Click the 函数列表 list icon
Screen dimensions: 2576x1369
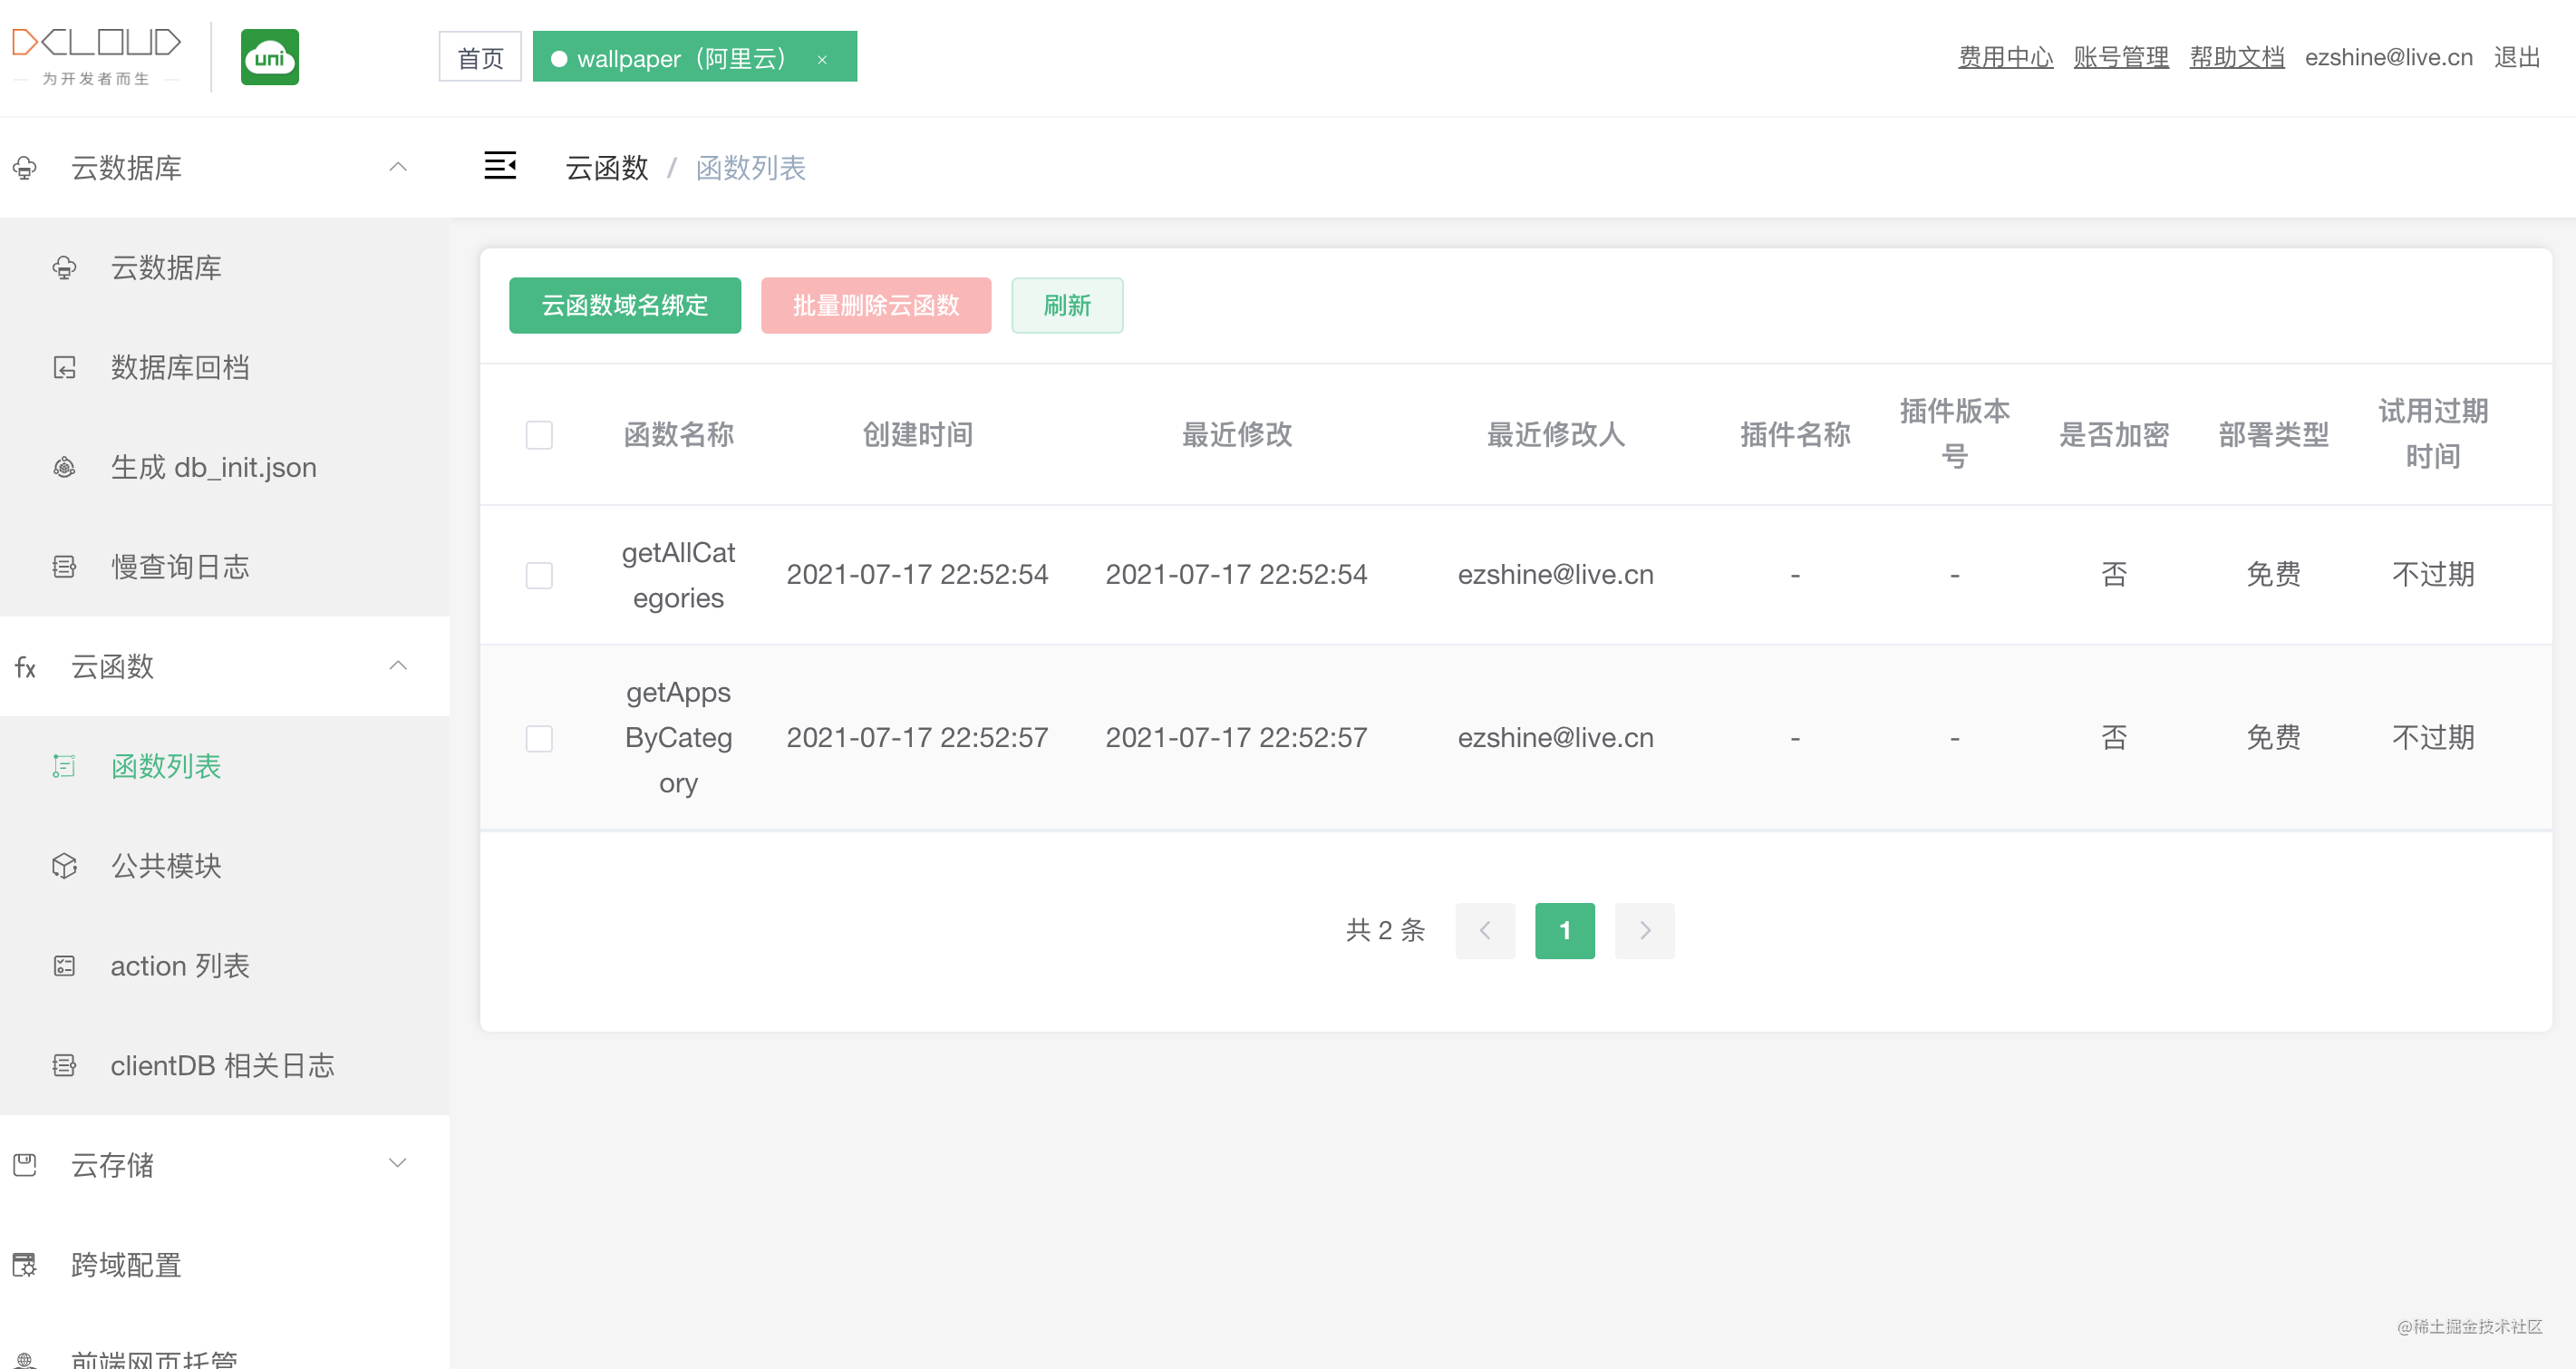tap(64, 766)
